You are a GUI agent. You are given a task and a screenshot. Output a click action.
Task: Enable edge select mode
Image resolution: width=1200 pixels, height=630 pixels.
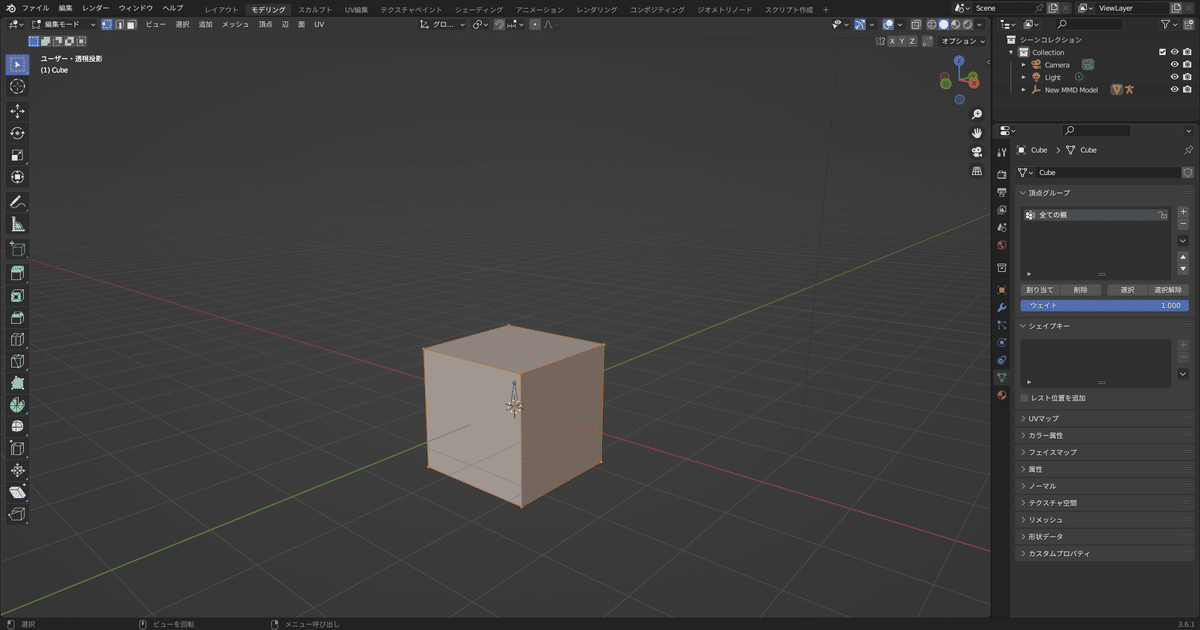pos(119,24)
